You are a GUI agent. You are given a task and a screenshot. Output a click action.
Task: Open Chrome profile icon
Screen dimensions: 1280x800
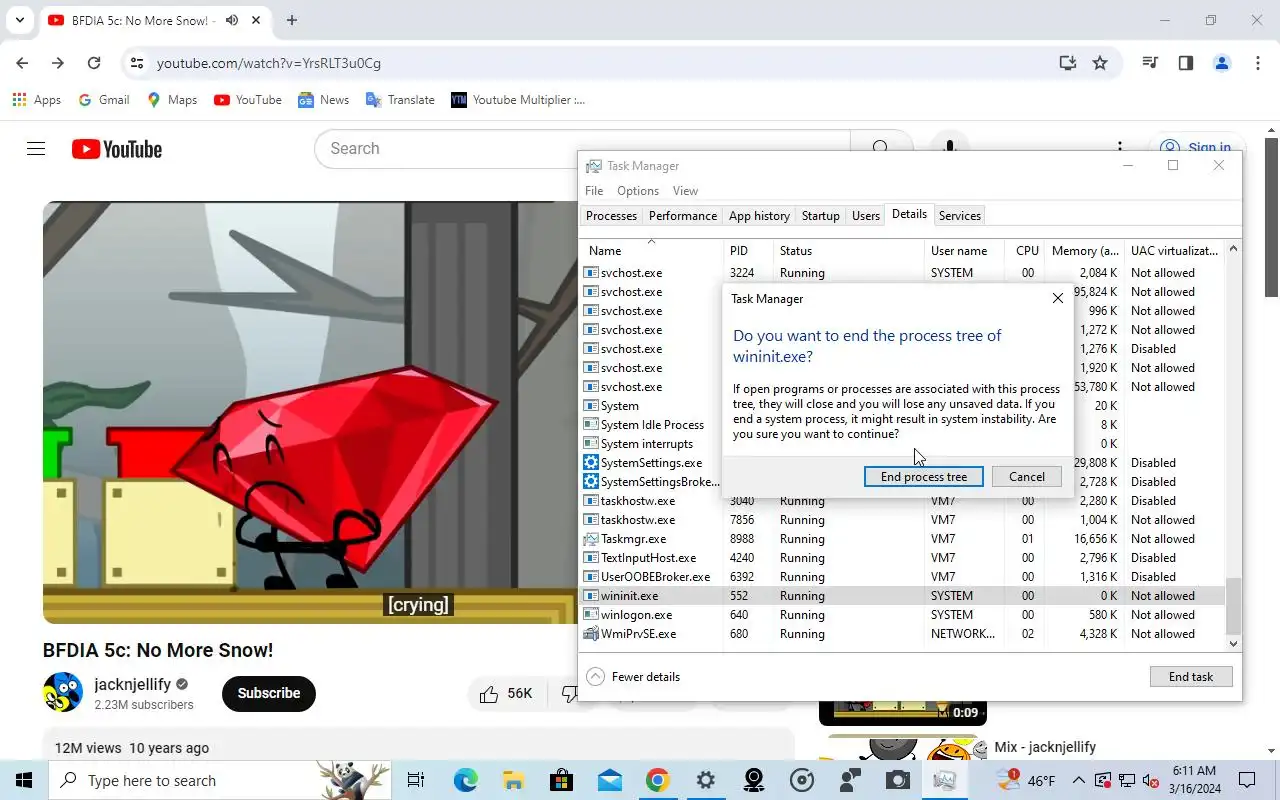click(x=1222, y=63)
